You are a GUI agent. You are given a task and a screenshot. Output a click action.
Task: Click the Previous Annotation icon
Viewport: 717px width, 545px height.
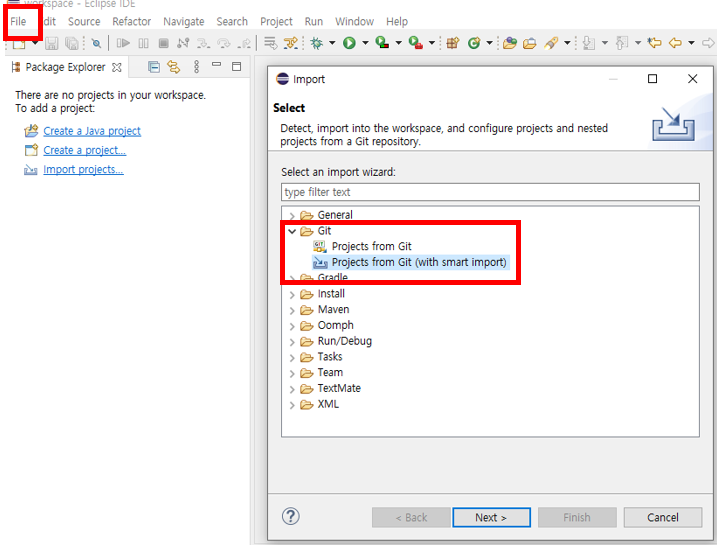click(x=622, y=43)
